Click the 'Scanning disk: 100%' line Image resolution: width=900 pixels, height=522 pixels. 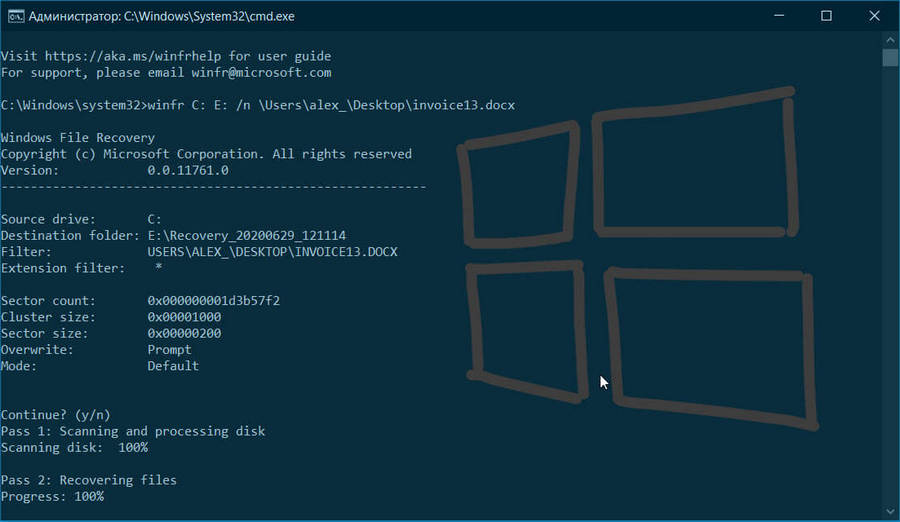point(74,448)
